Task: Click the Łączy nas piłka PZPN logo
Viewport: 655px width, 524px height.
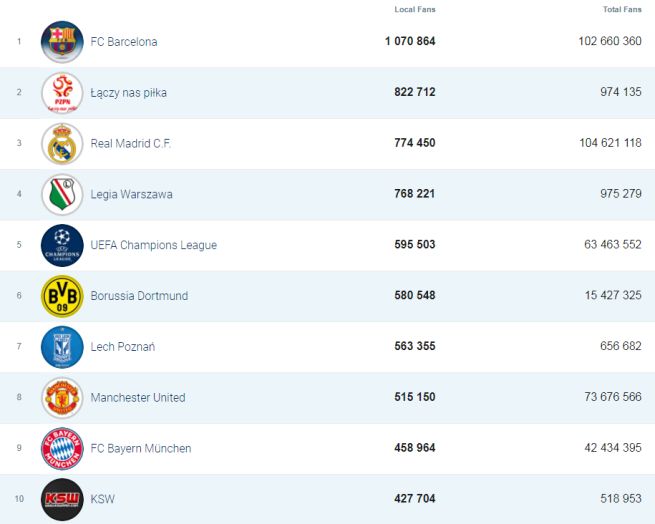Action: 62,93
